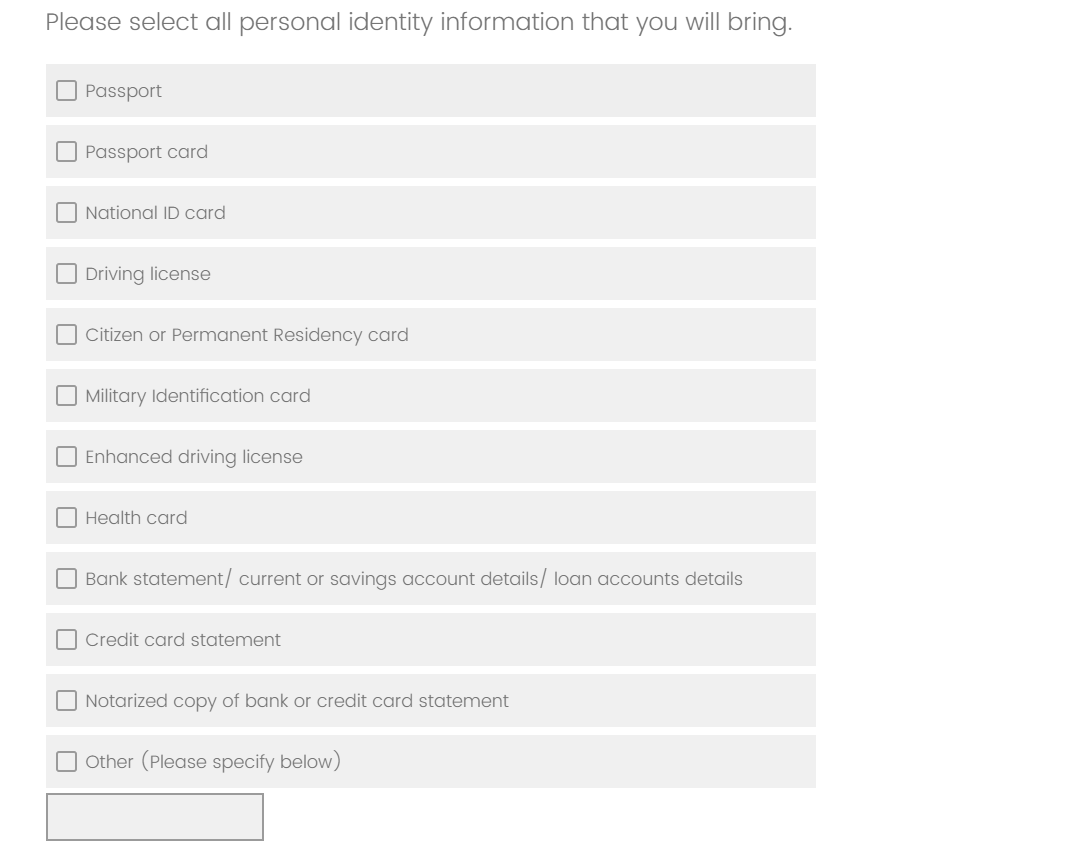Image resolution: width=1065 pixels, height=858 pixels.
Task: Click the Passport label text
Action: click(x=124, y=91)
